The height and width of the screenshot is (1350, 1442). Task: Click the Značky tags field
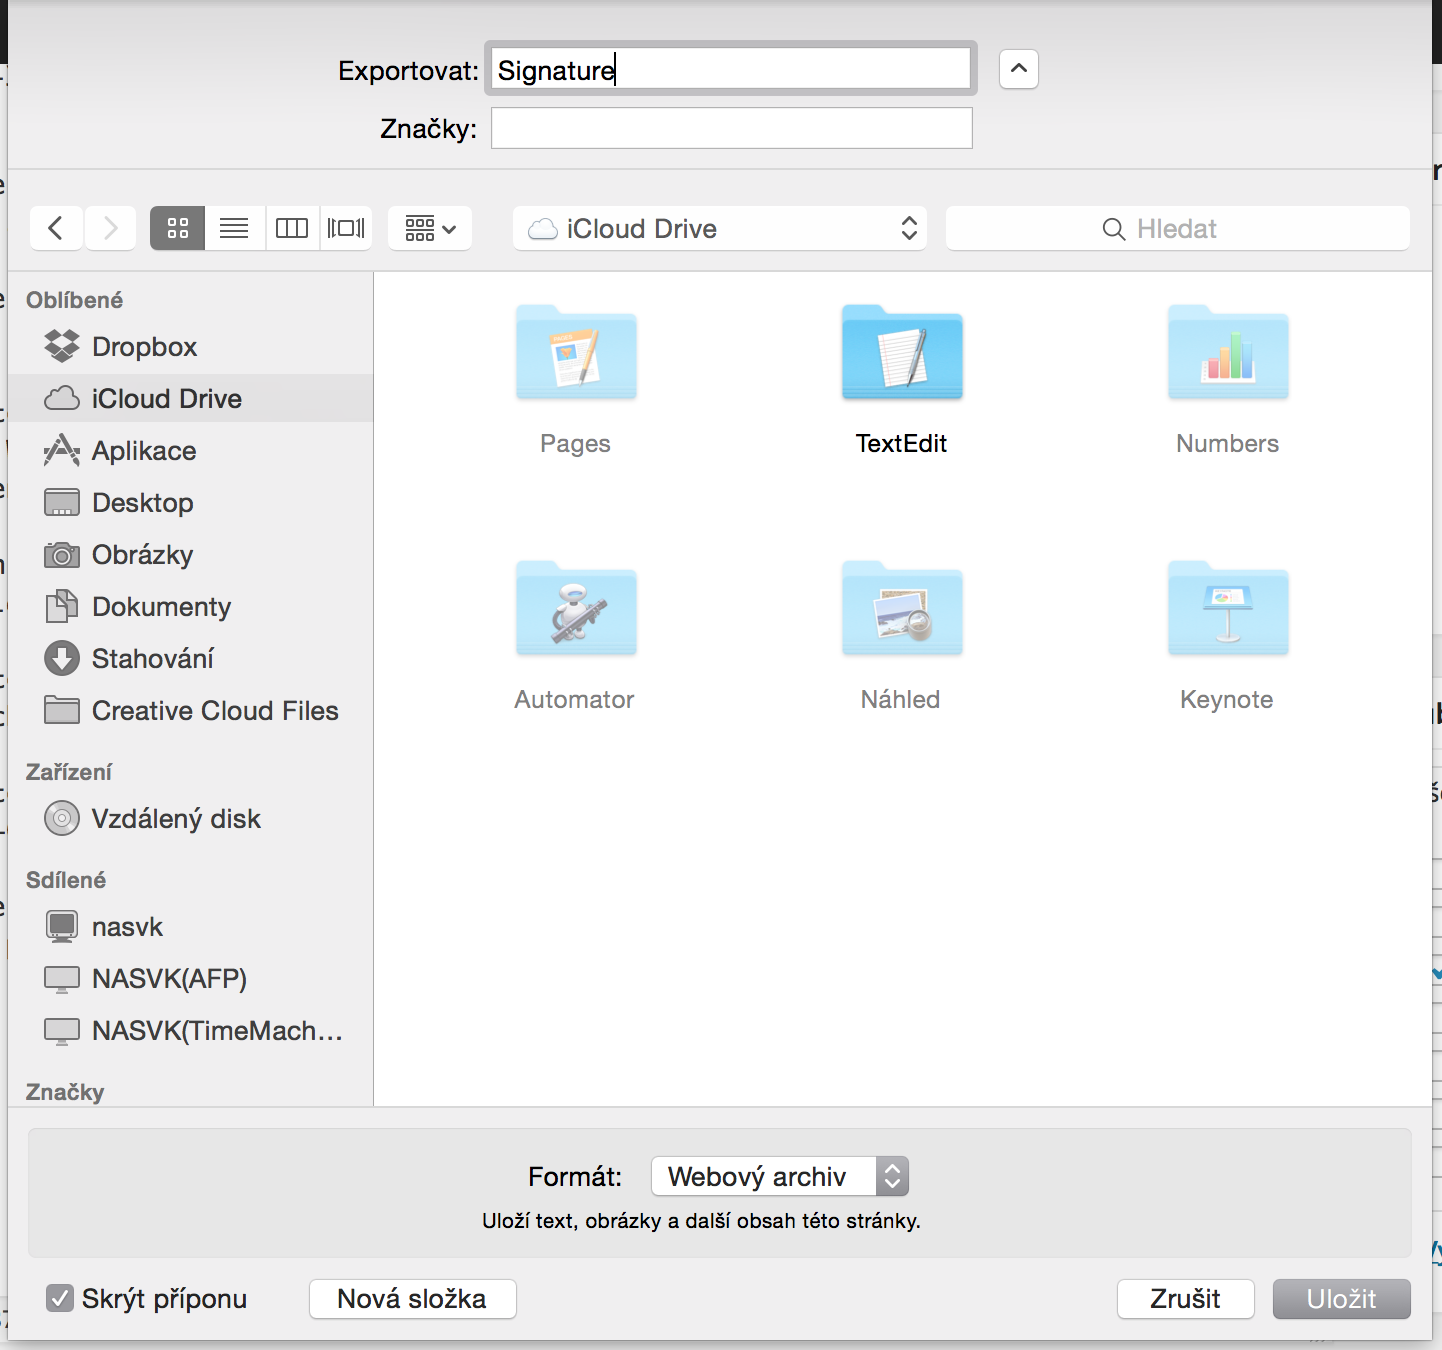(731, 128)
